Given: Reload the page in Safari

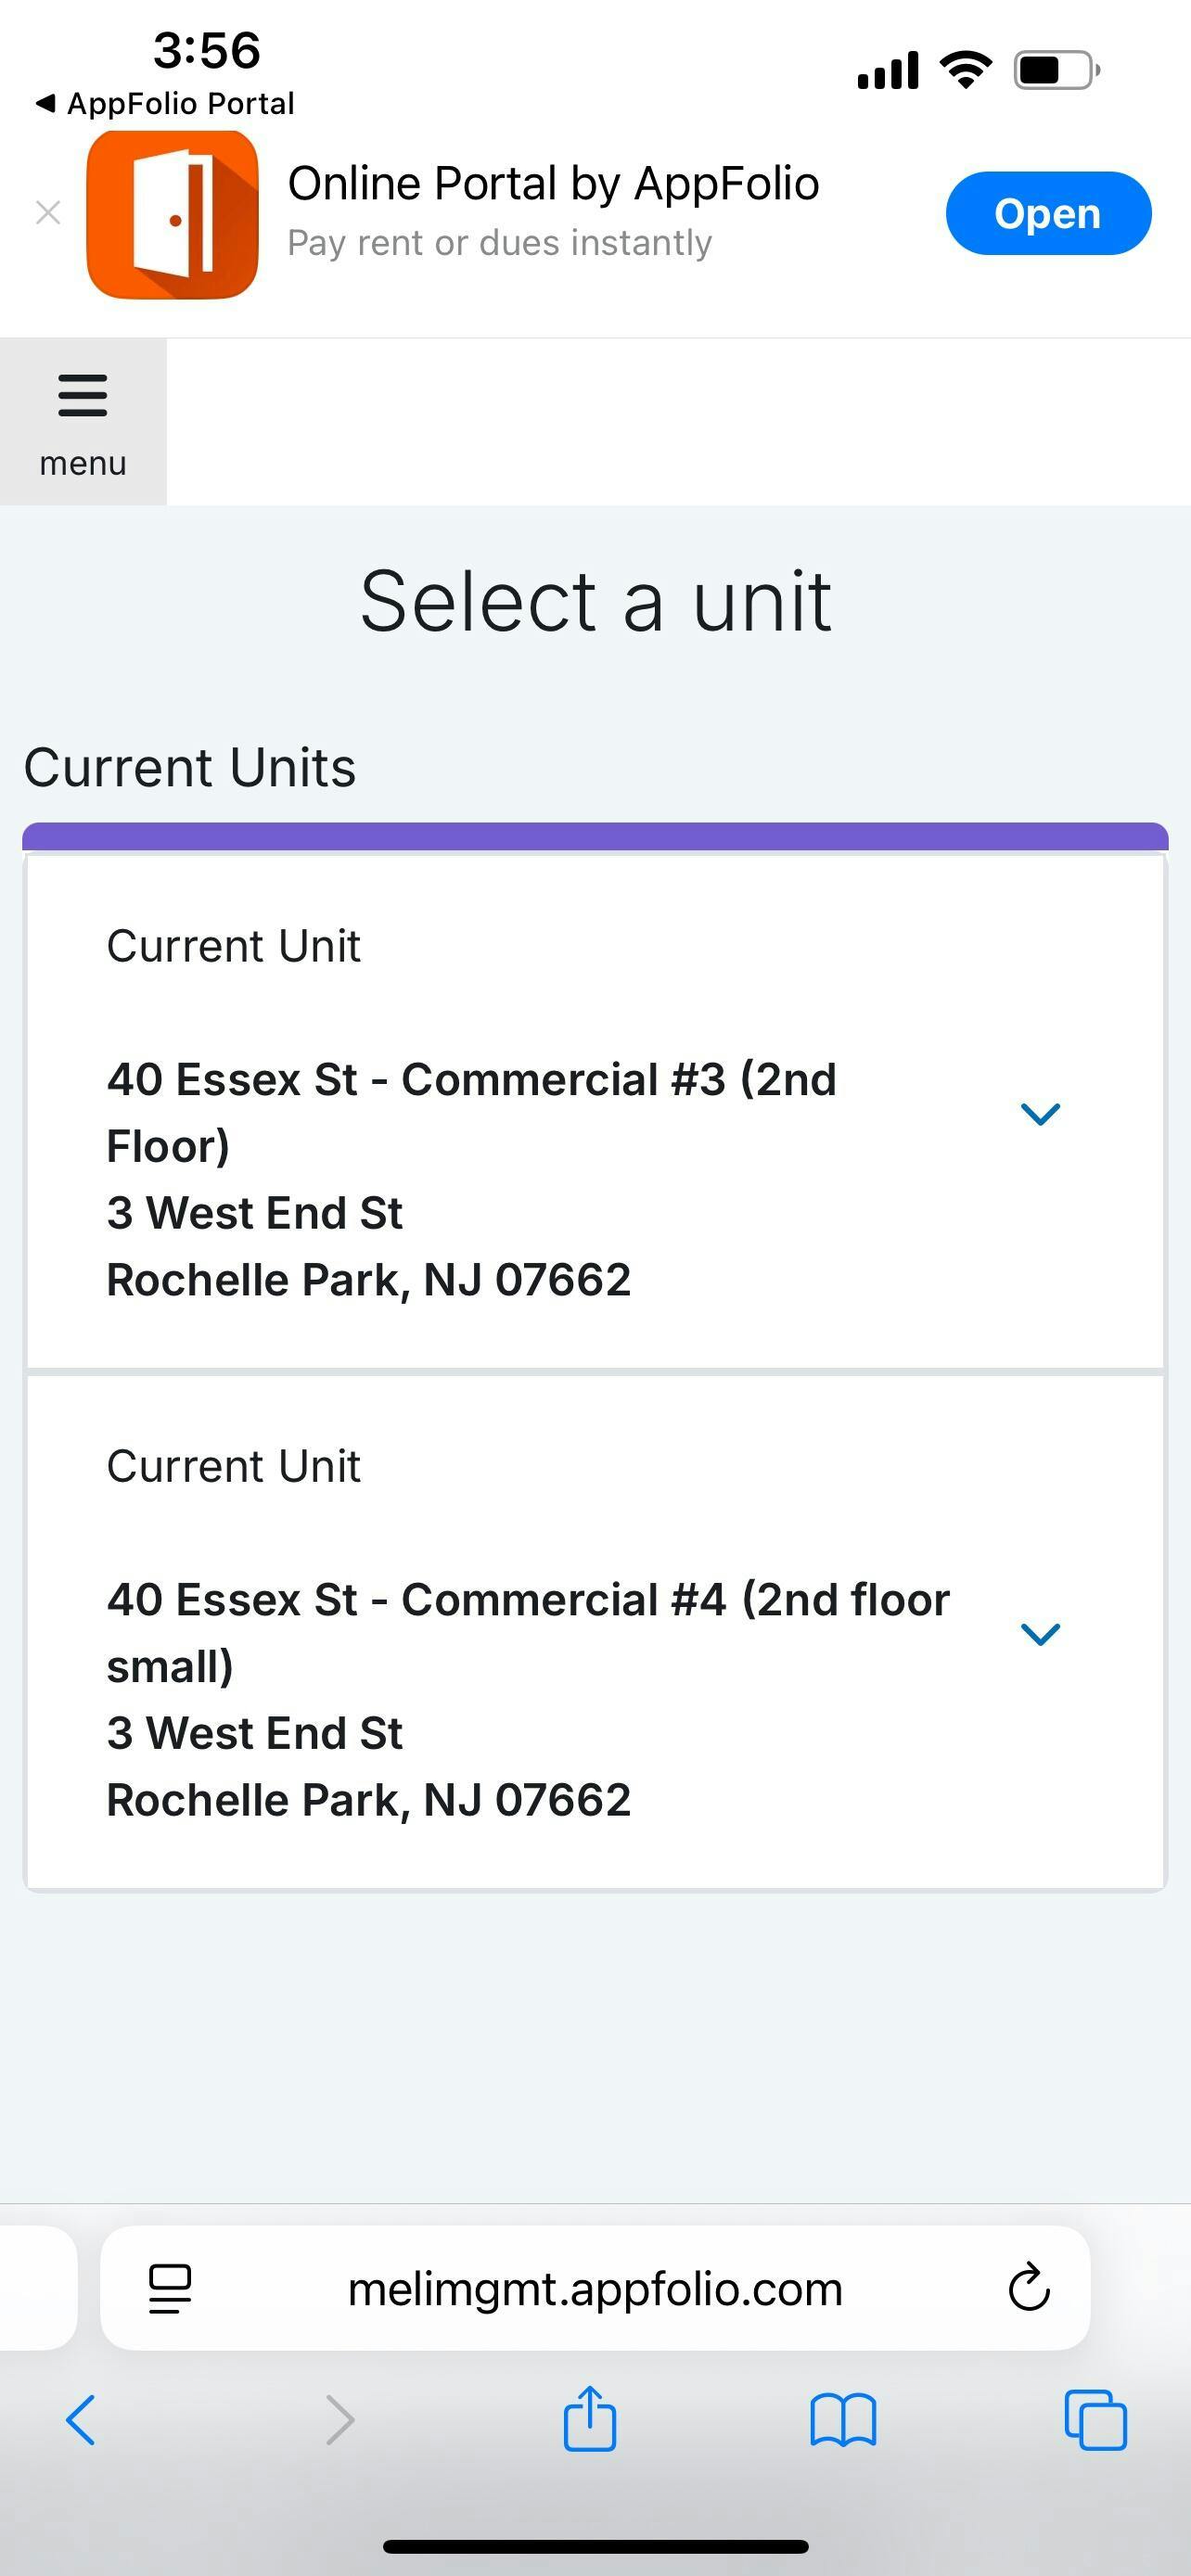Looking at the screenshot, I should pyautogui.click(x=1028, y=2288).
